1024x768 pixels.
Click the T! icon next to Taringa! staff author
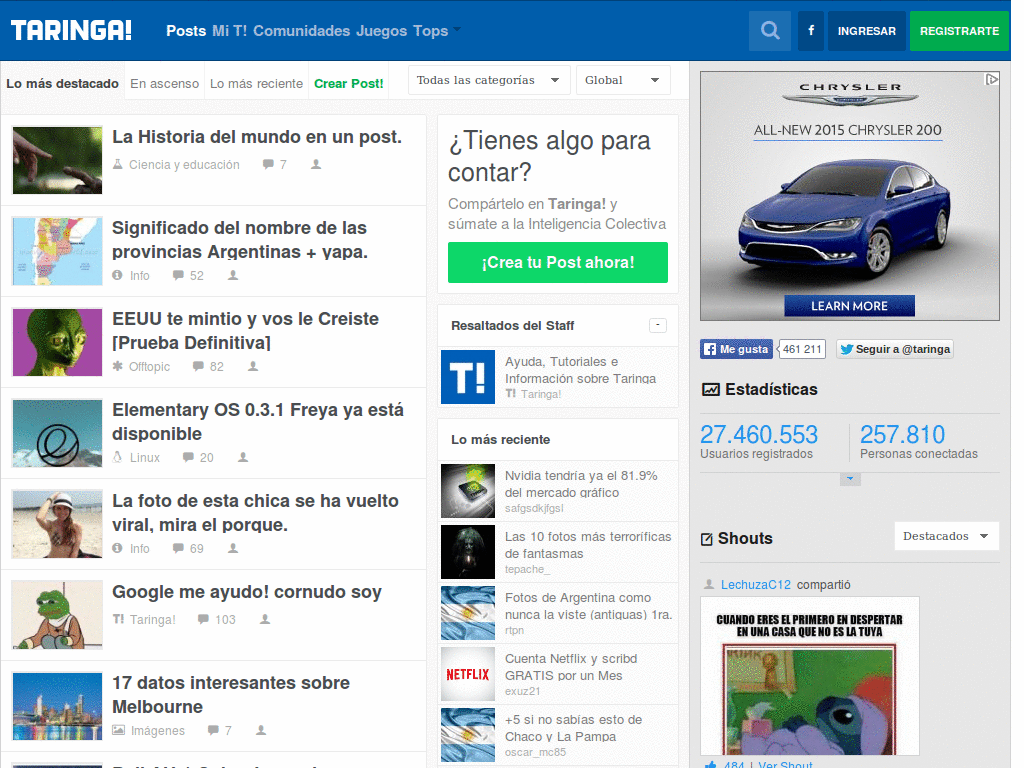pos(511,393)
